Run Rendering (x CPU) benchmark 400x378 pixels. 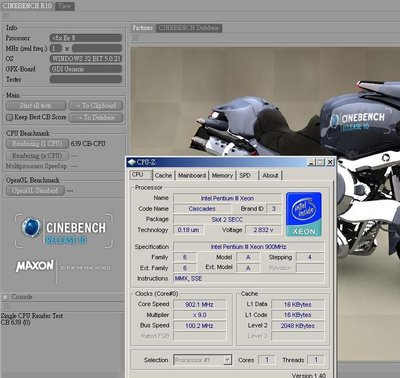tap(37, 156)
